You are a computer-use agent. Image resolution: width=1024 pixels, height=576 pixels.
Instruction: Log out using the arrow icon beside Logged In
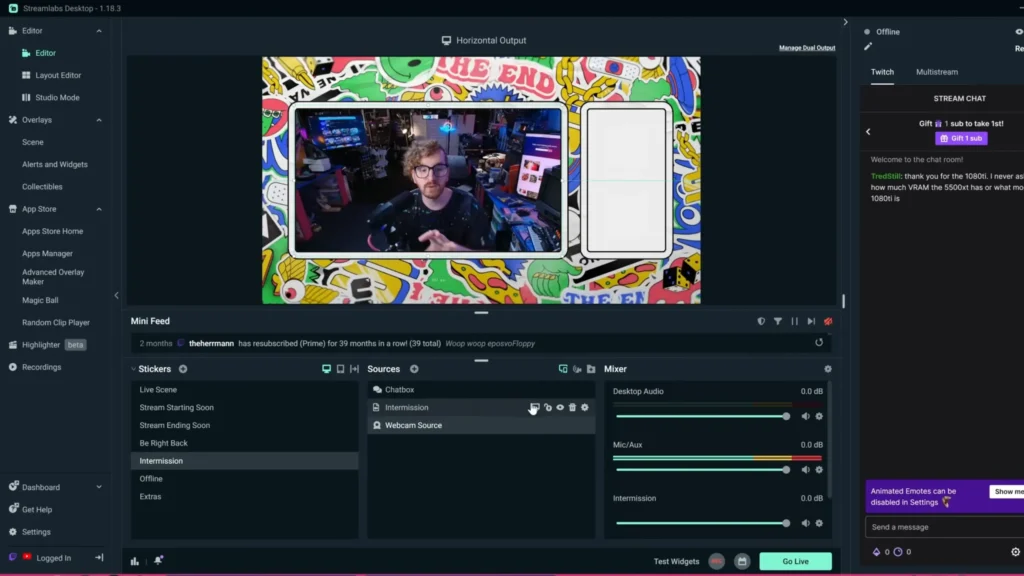click(99, 558)
